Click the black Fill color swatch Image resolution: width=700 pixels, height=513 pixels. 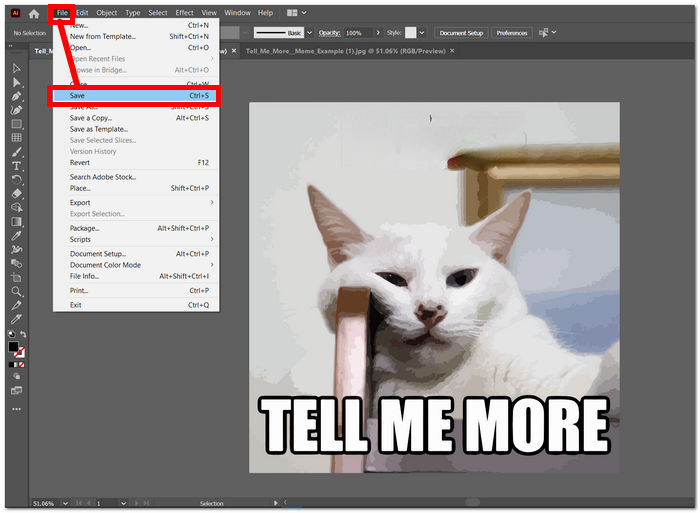click(x=13, y=346)
